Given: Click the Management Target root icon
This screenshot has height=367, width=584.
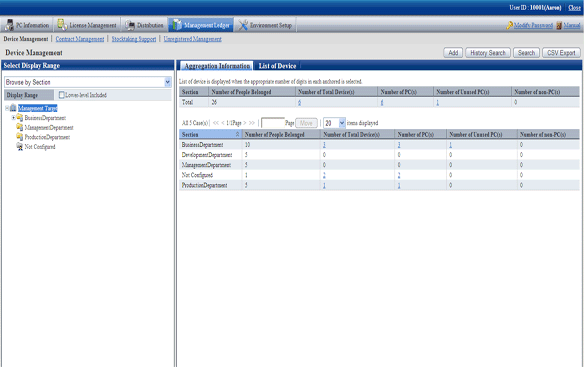Looking at the screenshot, I should (x=13, y=108).
